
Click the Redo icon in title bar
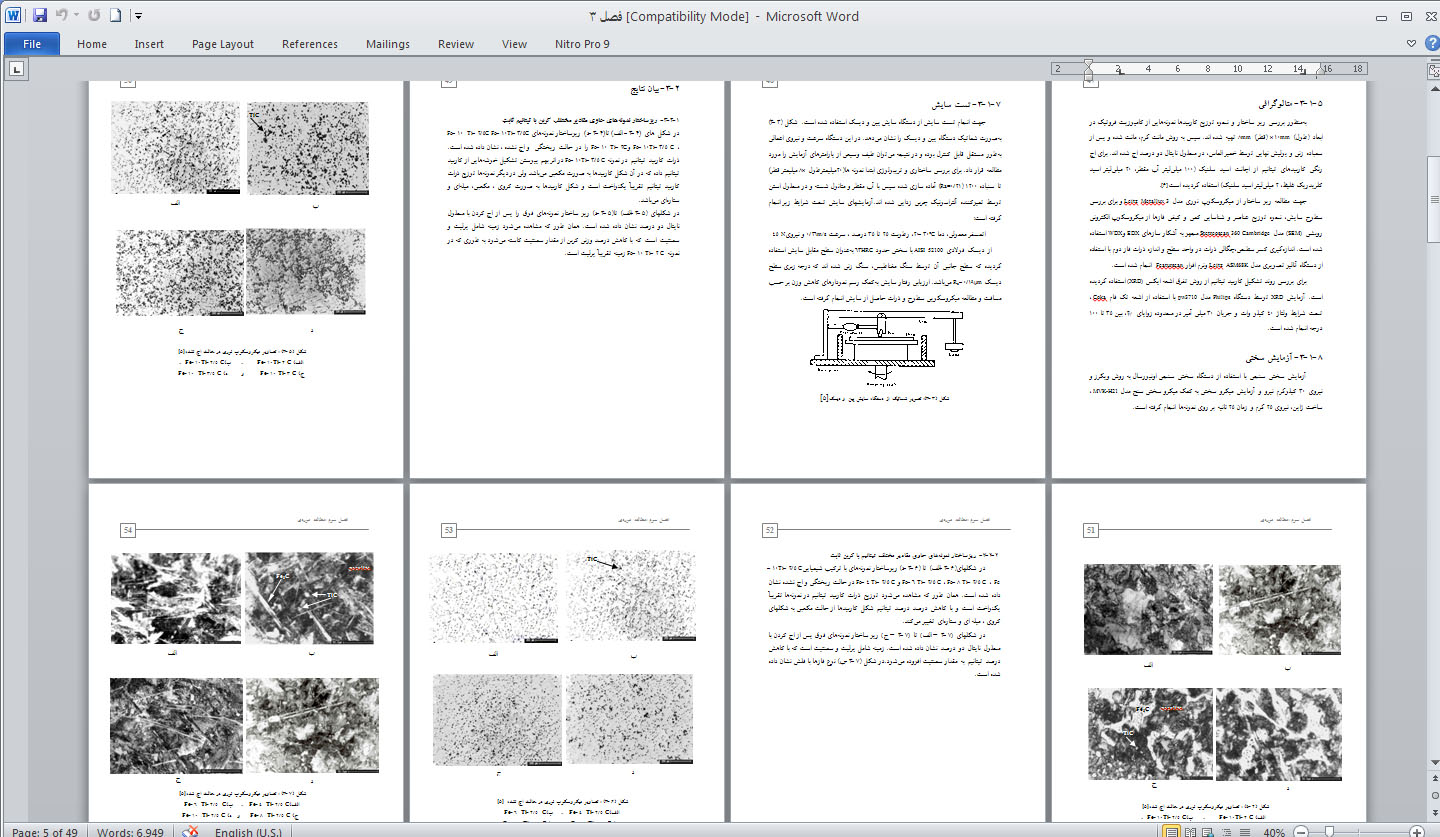click(x=94, y=16)
